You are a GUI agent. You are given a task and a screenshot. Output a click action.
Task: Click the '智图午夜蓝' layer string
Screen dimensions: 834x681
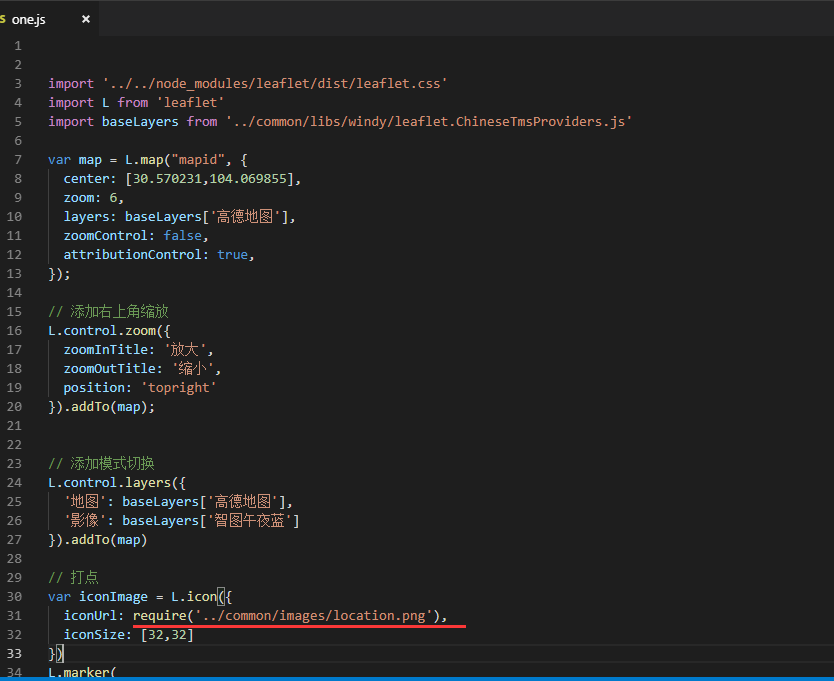(249, 520)
